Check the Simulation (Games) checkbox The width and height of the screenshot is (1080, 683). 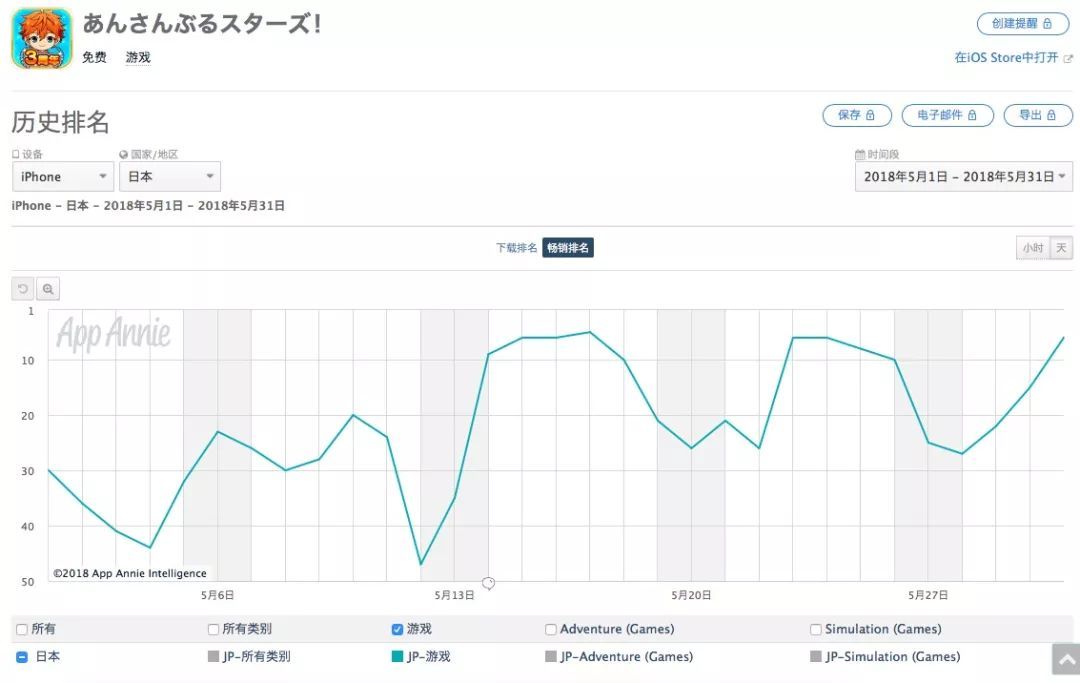click(816, 630)
